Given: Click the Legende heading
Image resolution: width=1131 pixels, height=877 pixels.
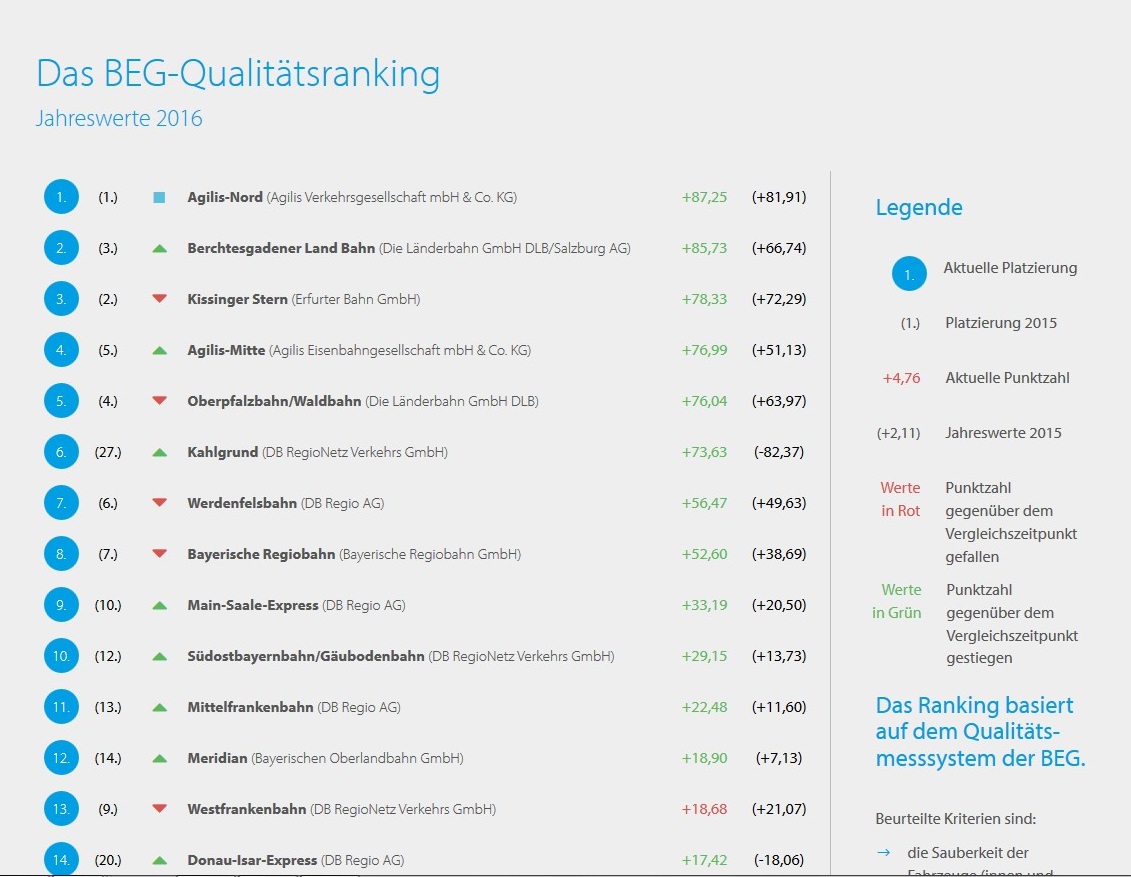Looking at the screenshot, I should [919, 208].
